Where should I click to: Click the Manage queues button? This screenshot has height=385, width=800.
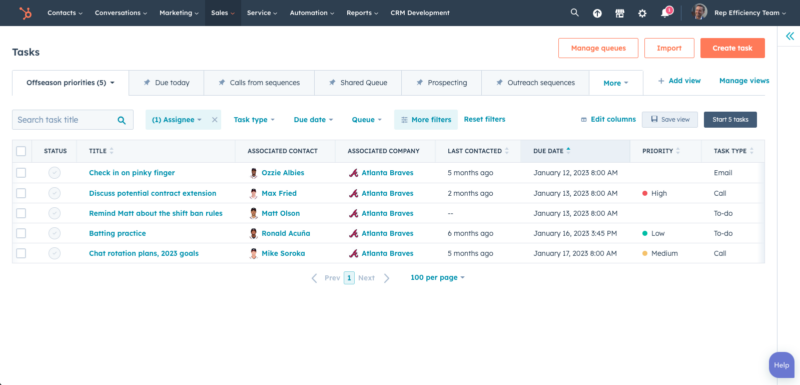pyautogui.click(x=598, y=48)
